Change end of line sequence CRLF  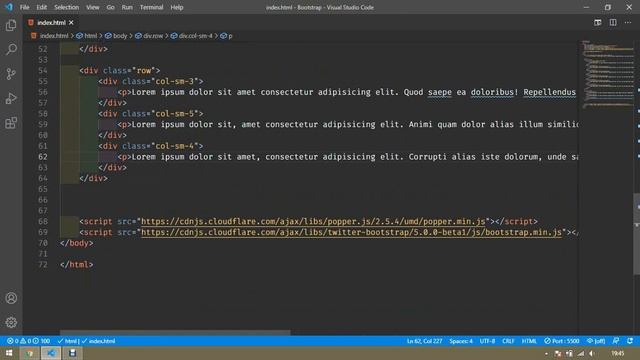point(508,341)
